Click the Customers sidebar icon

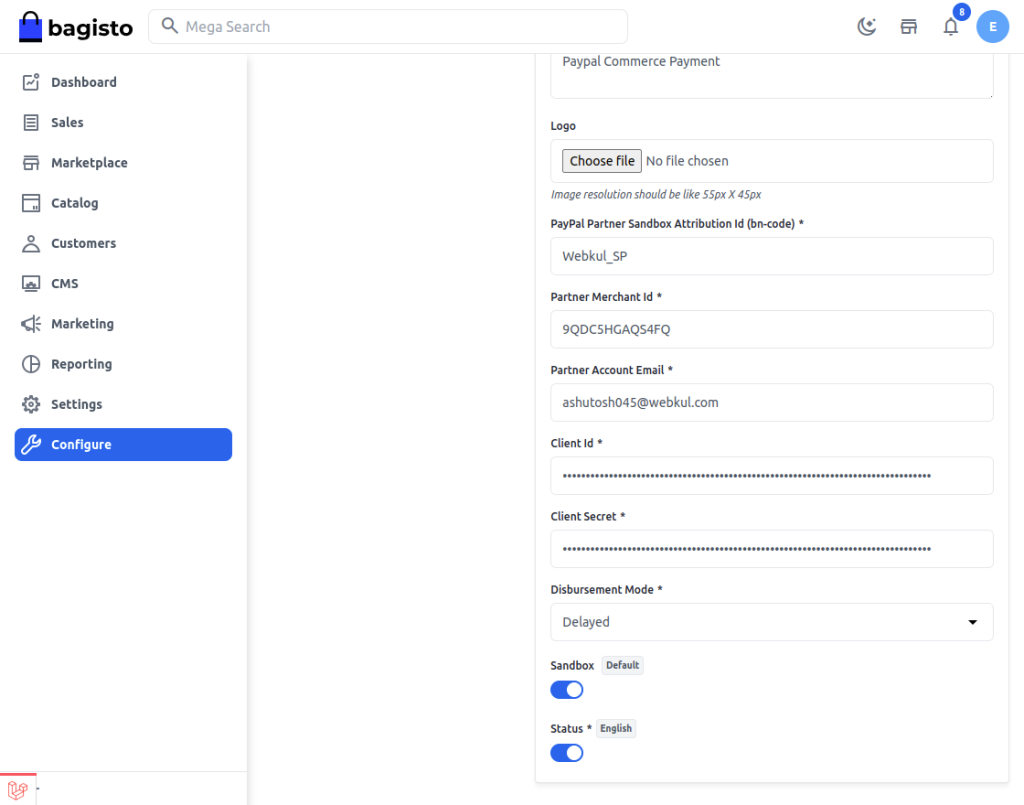click(31, 244)
